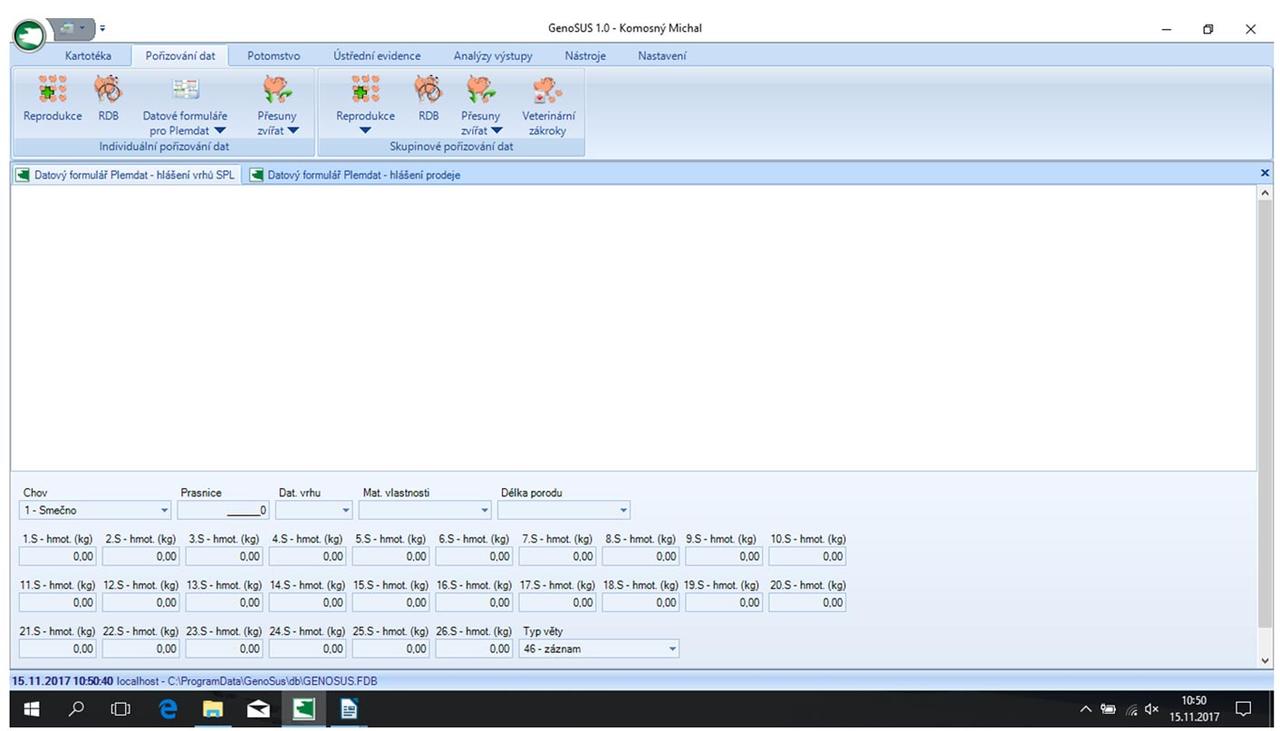Open the Windows Start menu
Image resolution: width=1280 pixels, height=731 pixels.
[x=30, y=709]
